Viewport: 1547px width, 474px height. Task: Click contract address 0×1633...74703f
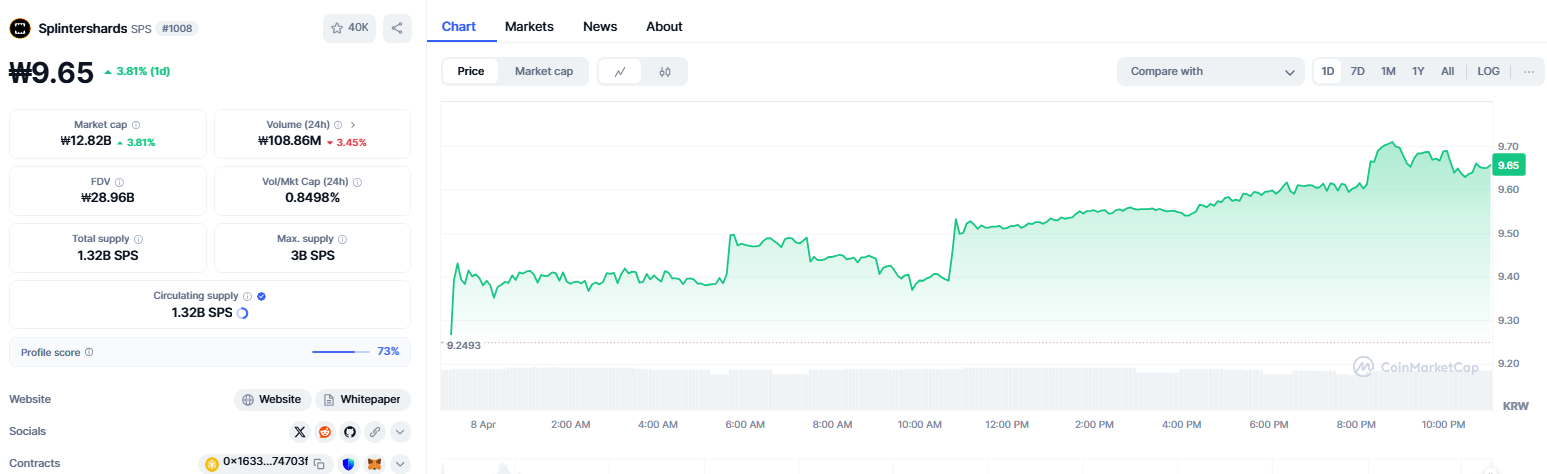266,464
